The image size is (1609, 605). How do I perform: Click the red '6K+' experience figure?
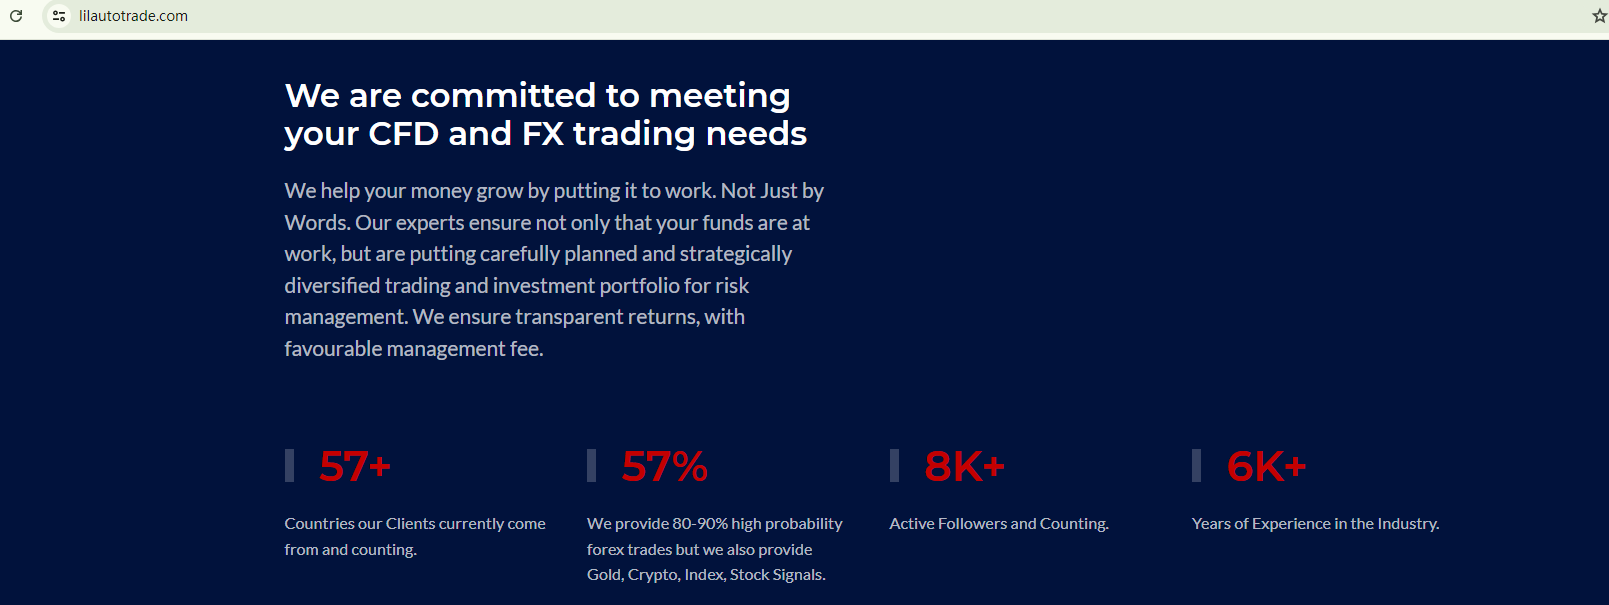coord(1266,467)
